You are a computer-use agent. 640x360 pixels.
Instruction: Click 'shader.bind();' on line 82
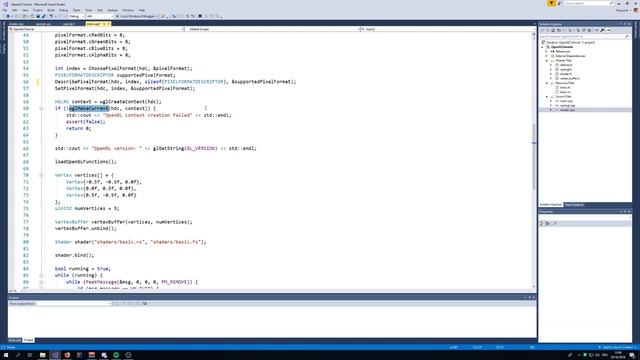(x=74, y=256)
